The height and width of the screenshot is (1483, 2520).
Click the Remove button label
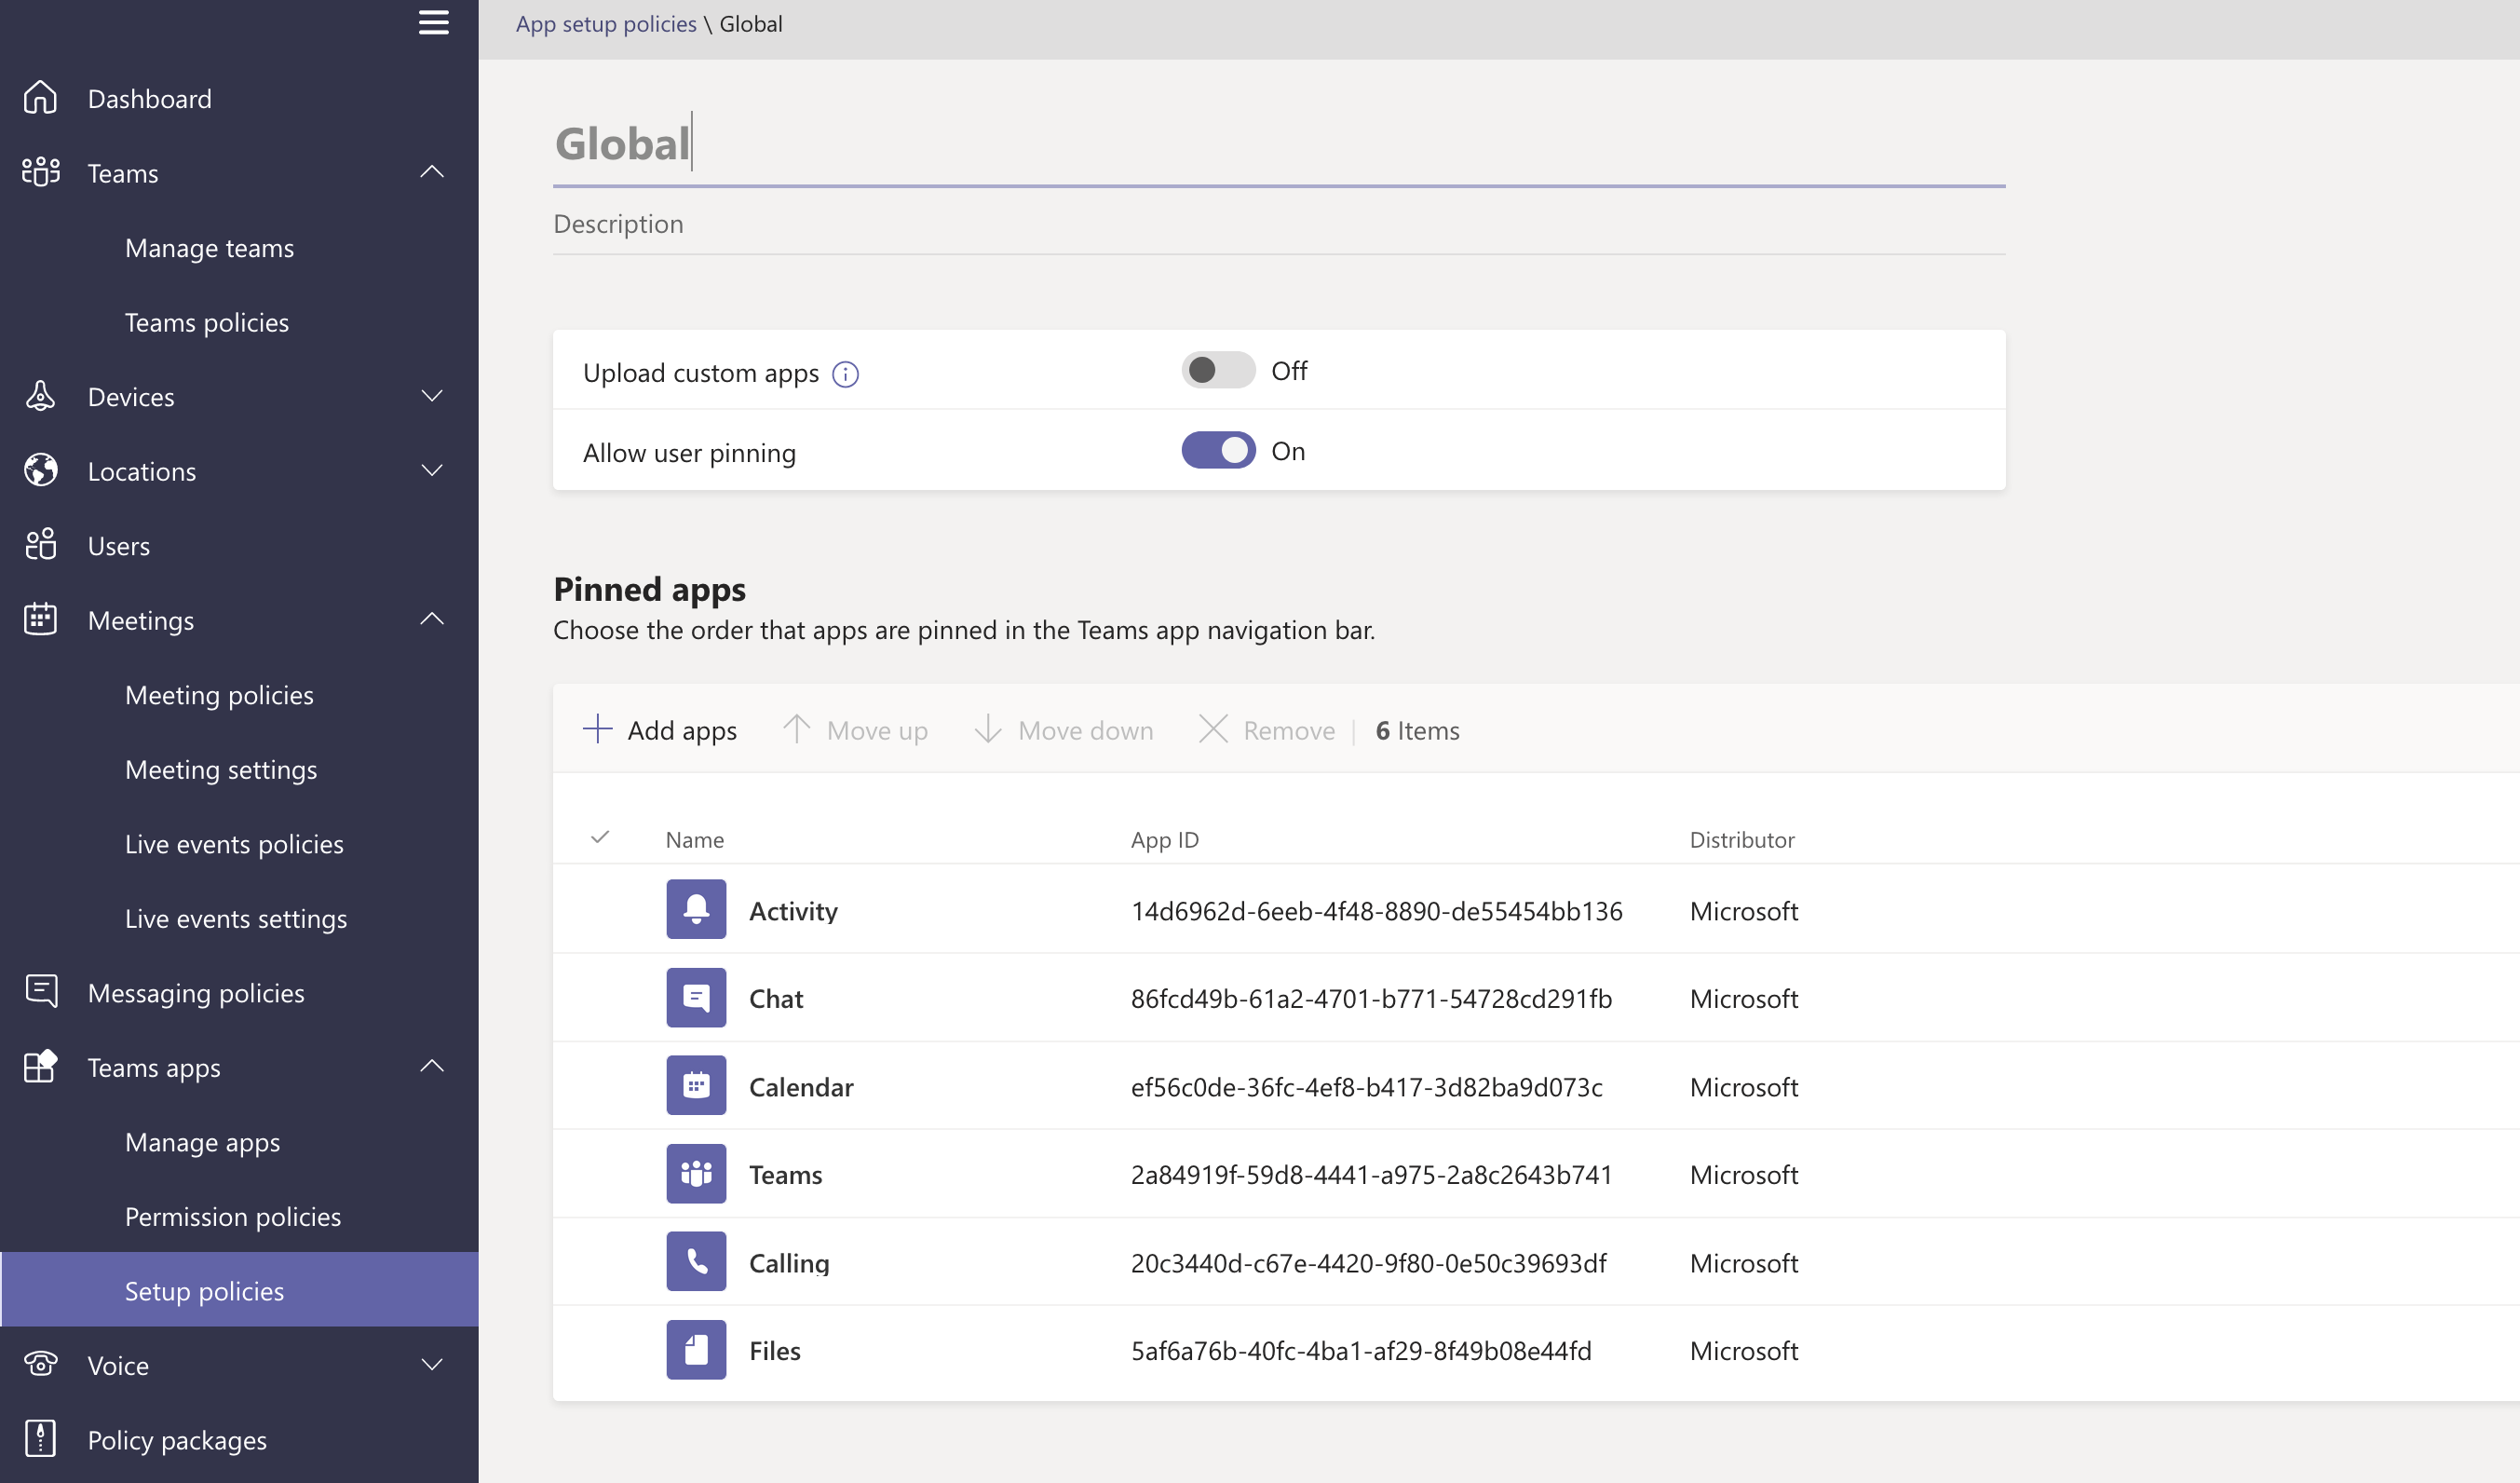pyautogui.click(x=1289, y=731)
